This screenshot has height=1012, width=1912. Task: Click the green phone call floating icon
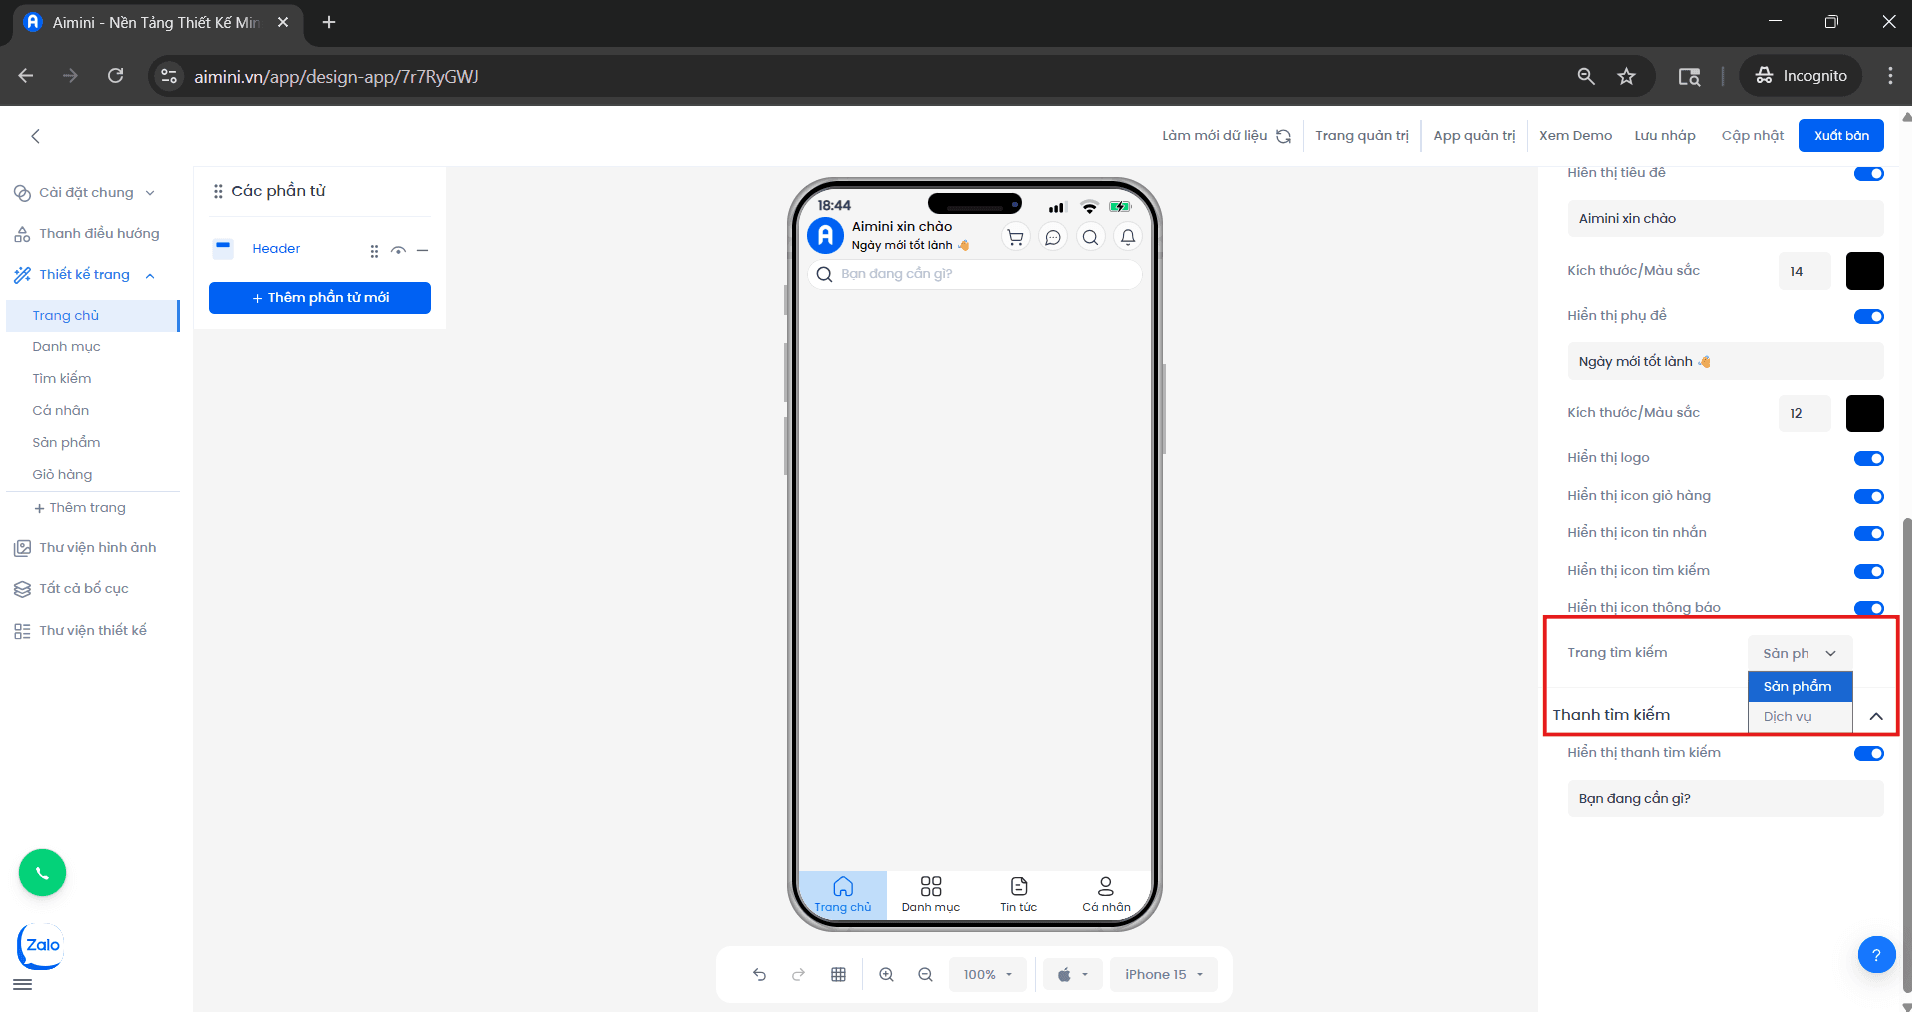41,872
